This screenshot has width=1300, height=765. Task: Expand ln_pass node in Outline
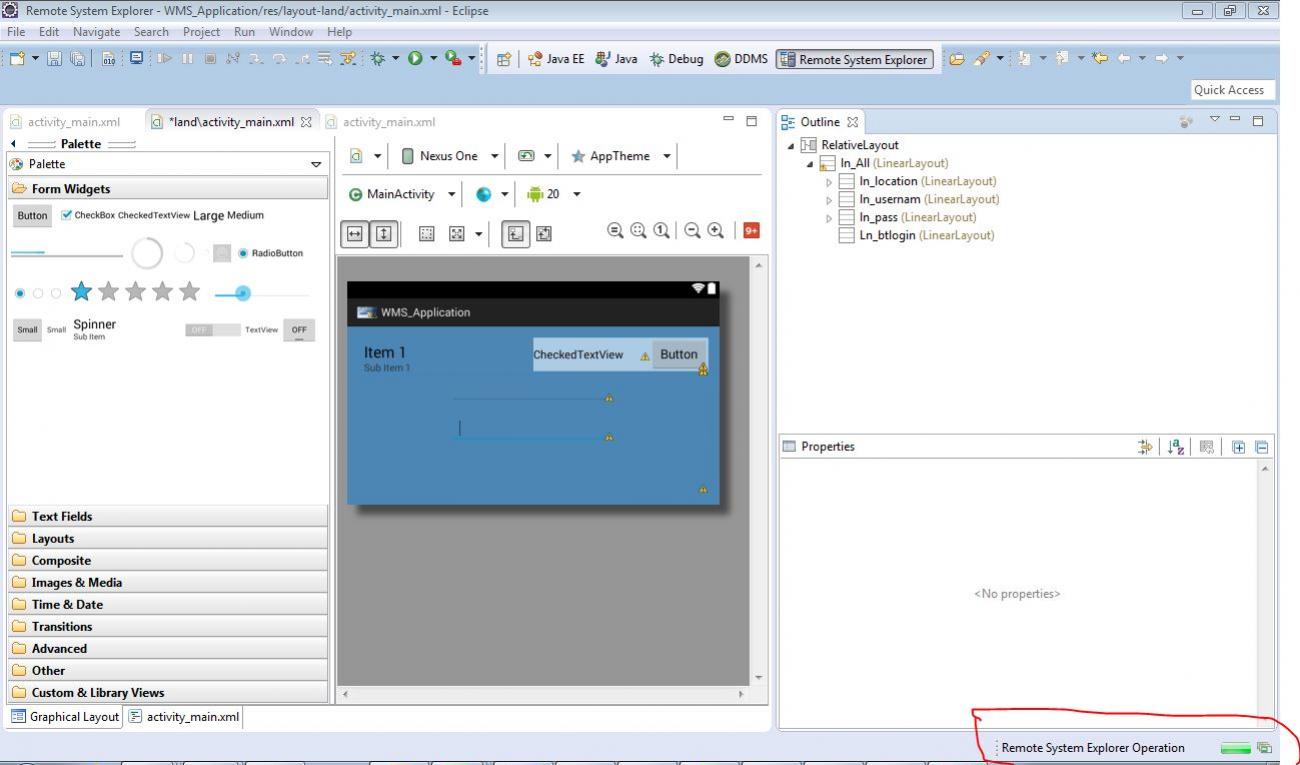click(829, 217)
